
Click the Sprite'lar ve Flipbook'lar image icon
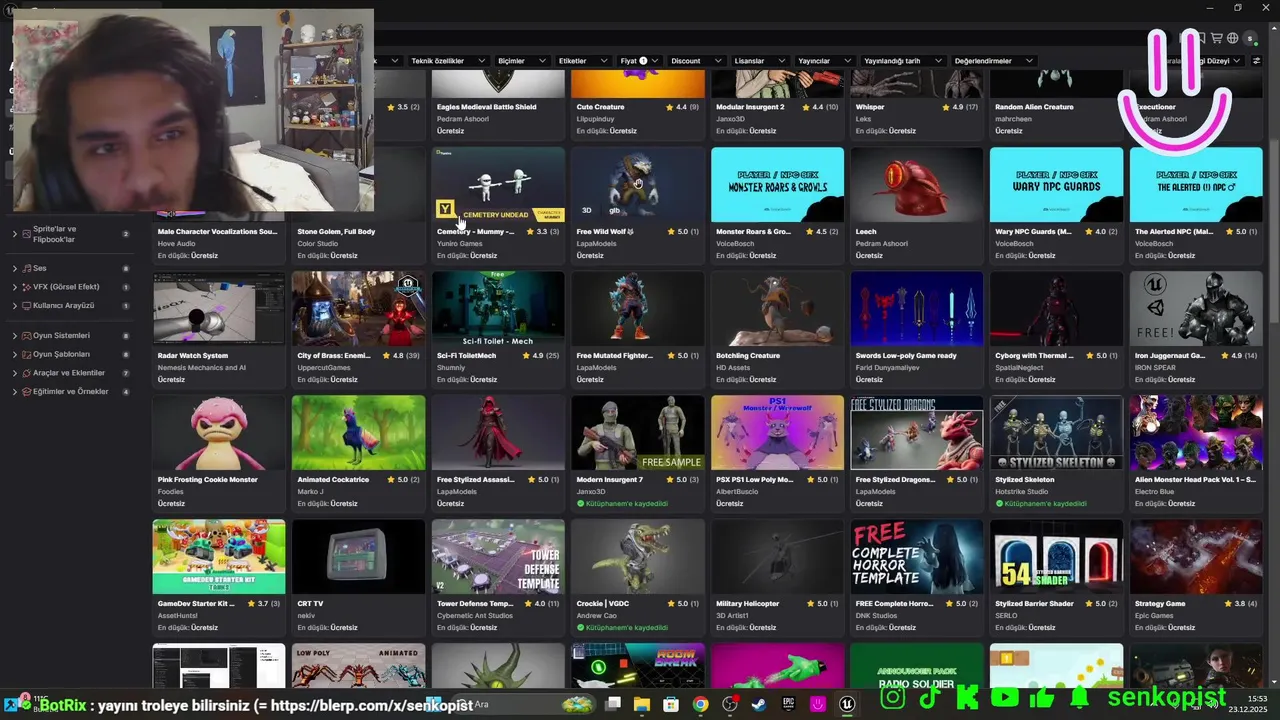tap(25, 234)
